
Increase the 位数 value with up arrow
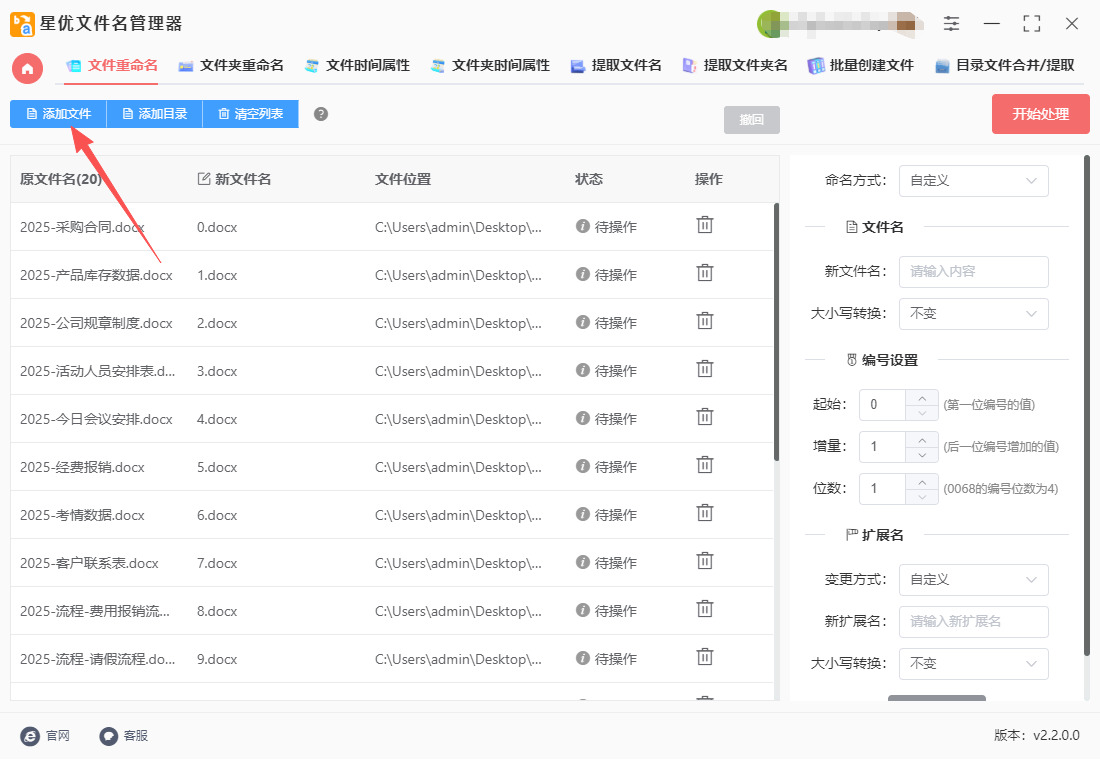[921, 481]
